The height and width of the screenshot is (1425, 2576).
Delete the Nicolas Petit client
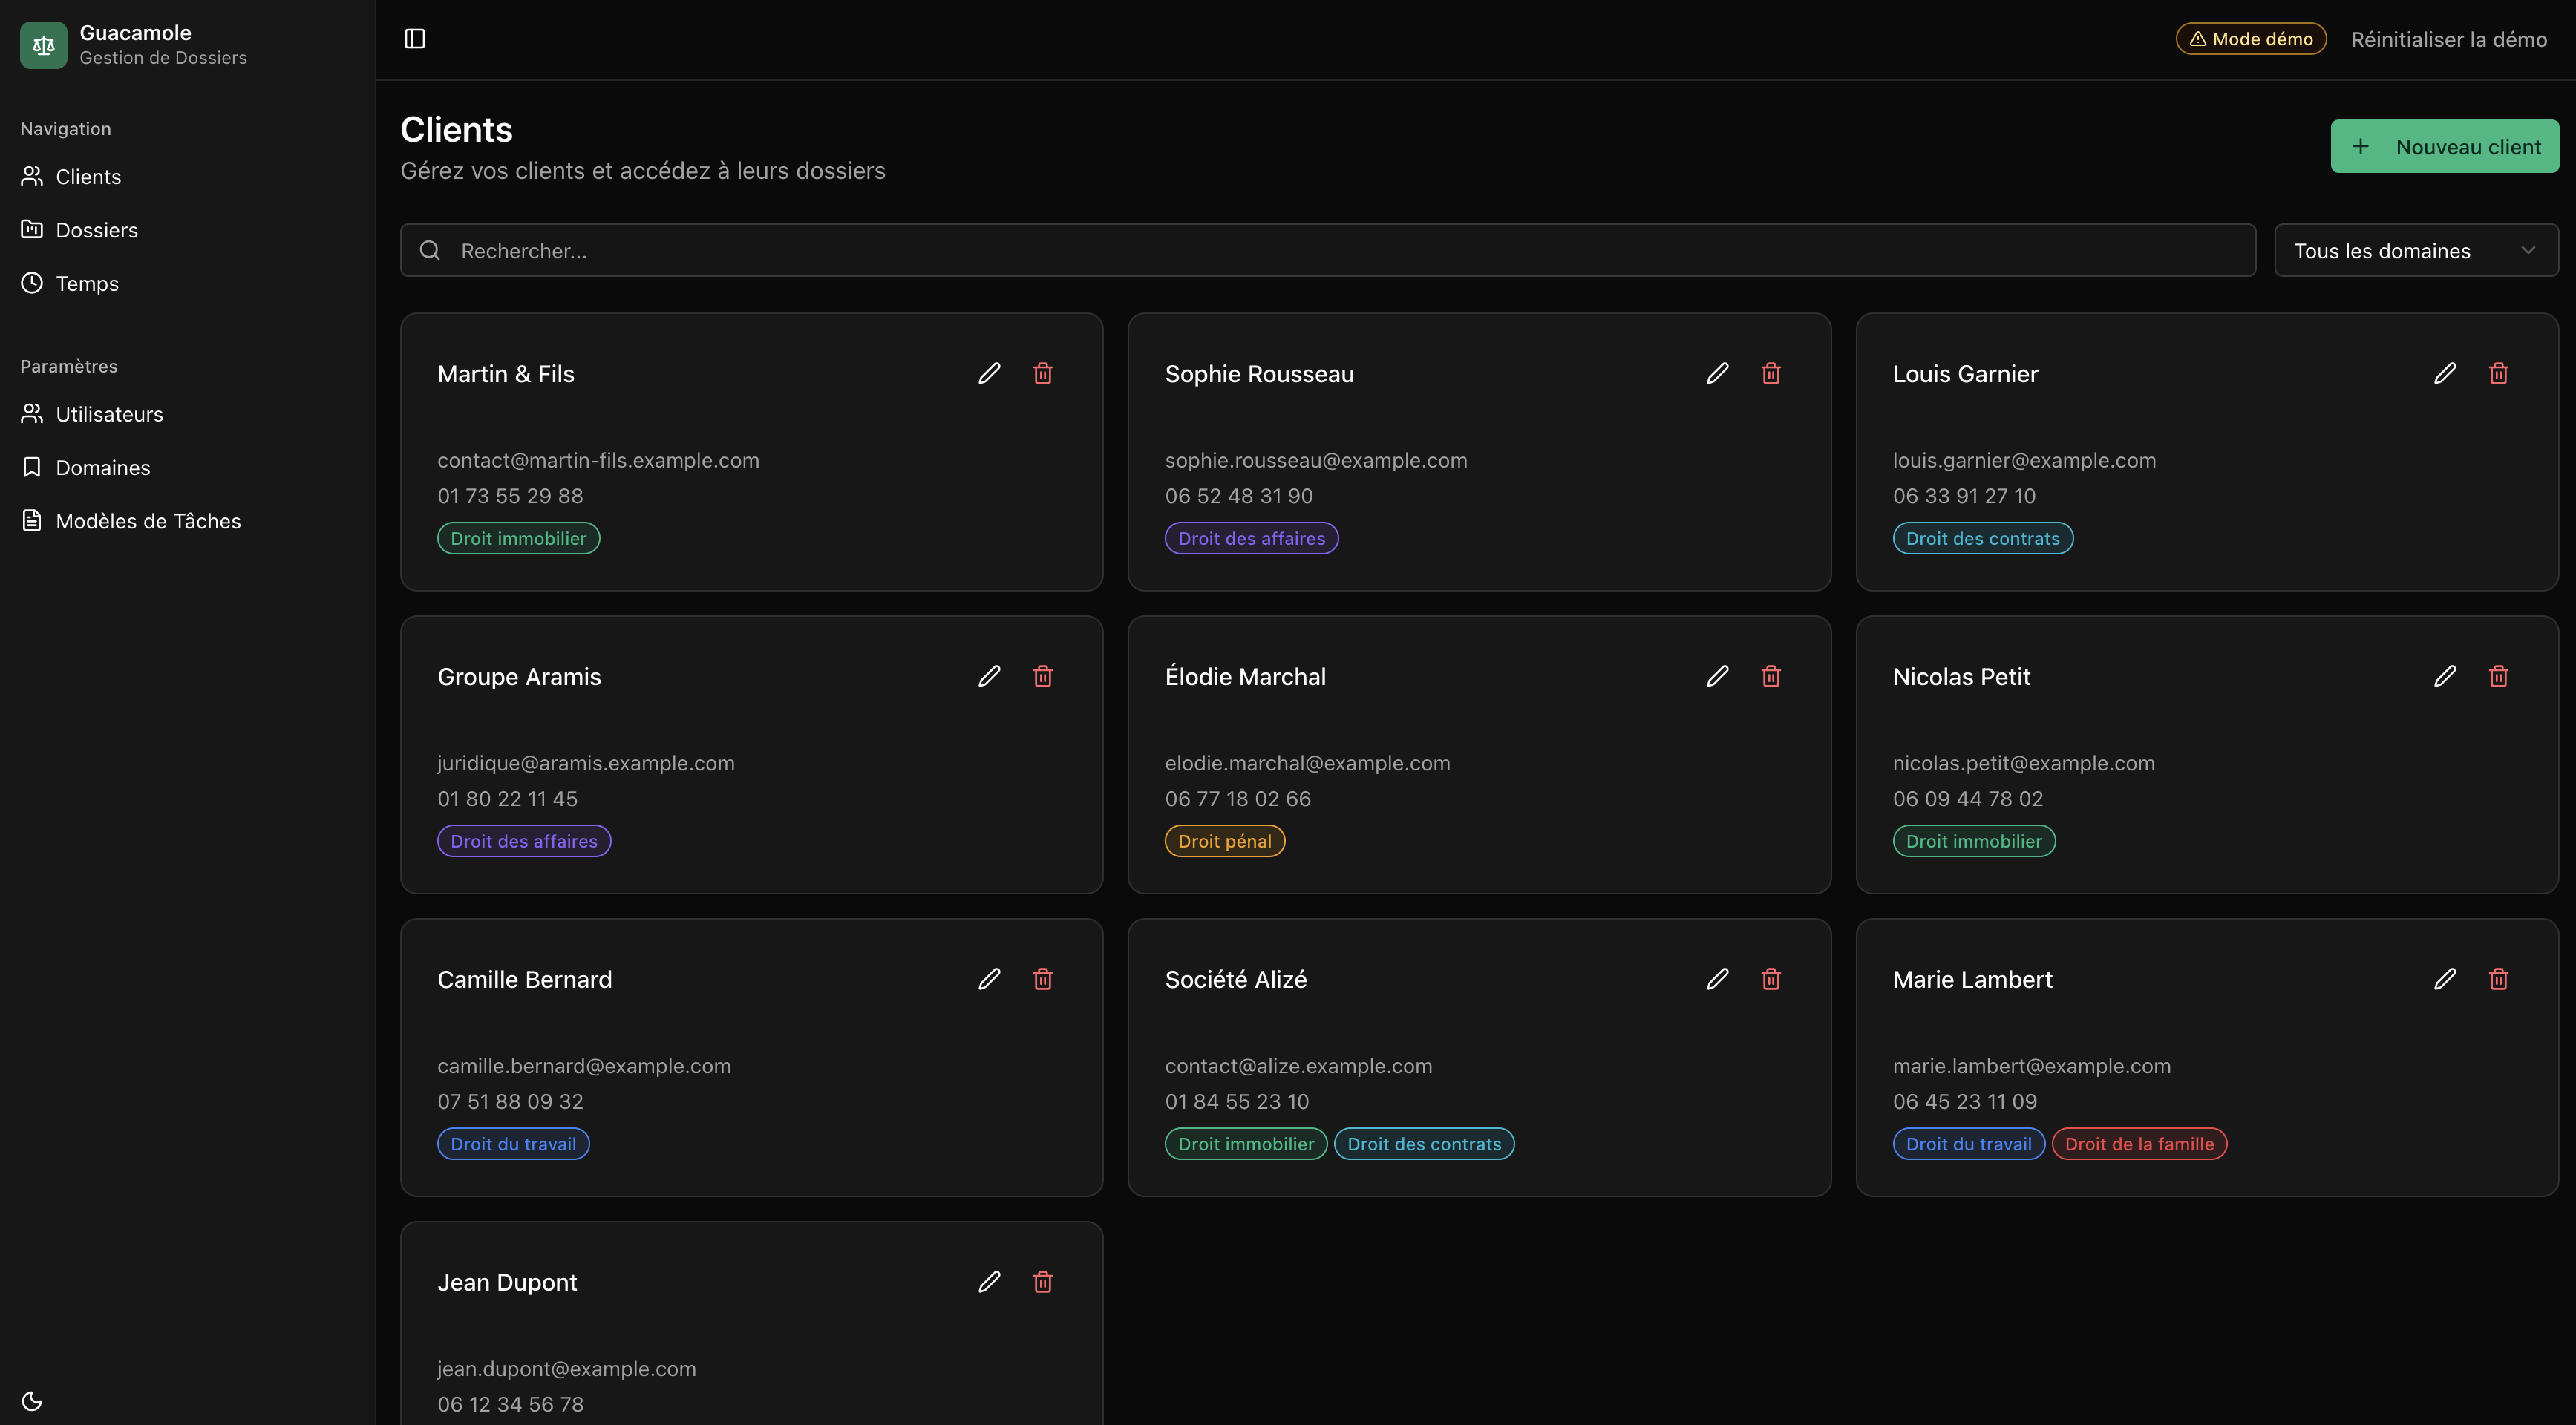tap(2497, 676)
